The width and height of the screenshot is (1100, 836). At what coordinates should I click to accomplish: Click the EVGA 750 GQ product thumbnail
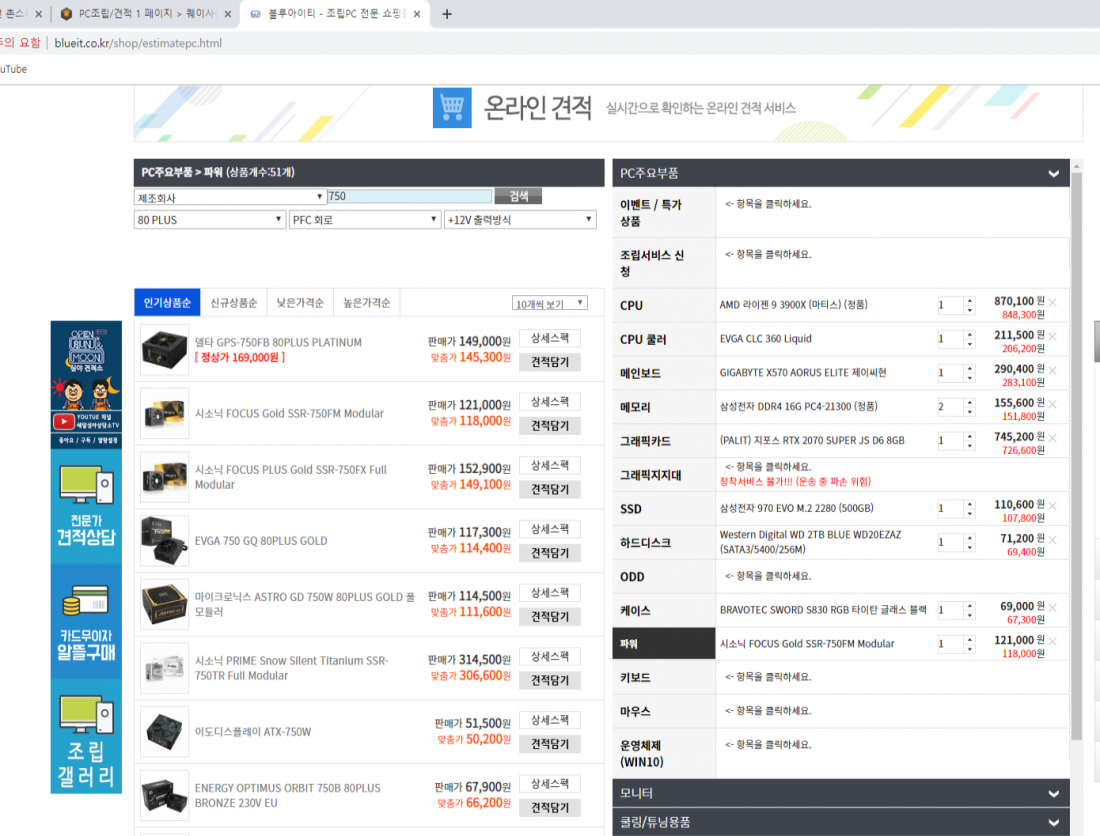(x=164, y=541)
